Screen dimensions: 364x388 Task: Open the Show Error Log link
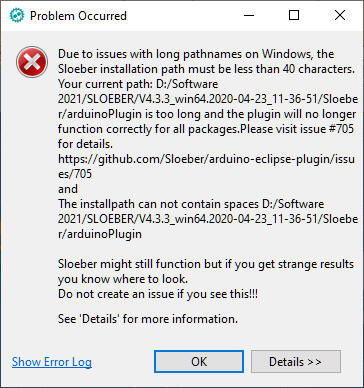[52, 362]
